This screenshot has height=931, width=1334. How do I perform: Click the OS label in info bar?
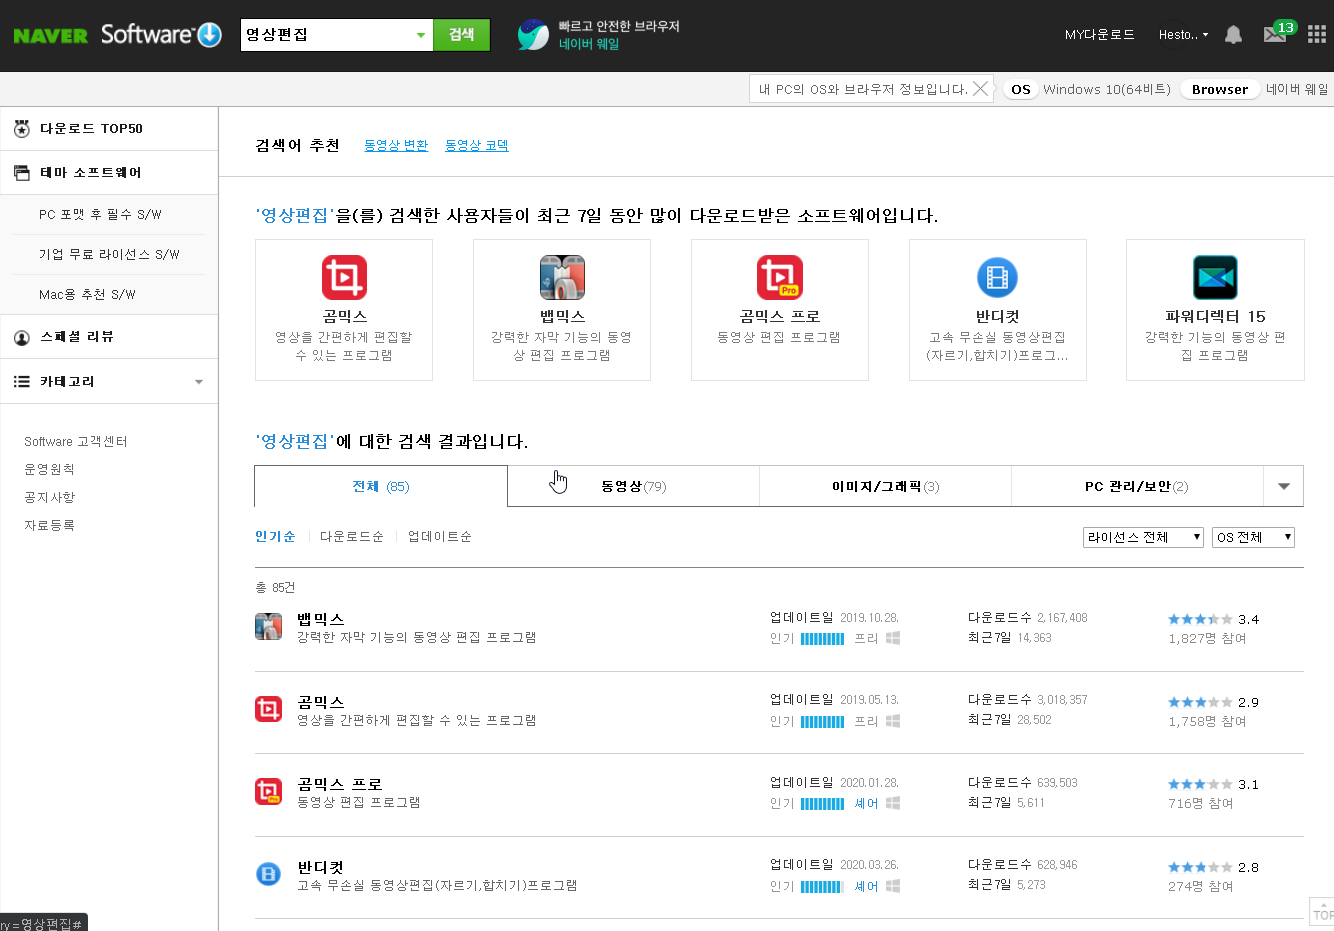click(1020, 89)
